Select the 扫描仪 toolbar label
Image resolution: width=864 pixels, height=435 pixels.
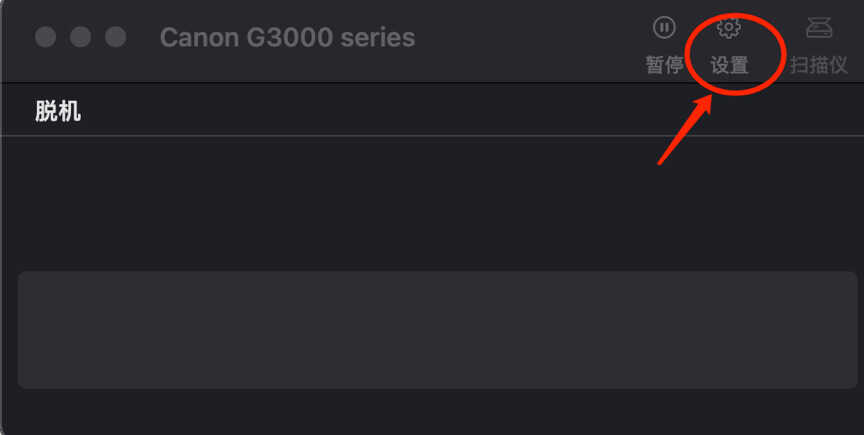[x=818, y=65]
